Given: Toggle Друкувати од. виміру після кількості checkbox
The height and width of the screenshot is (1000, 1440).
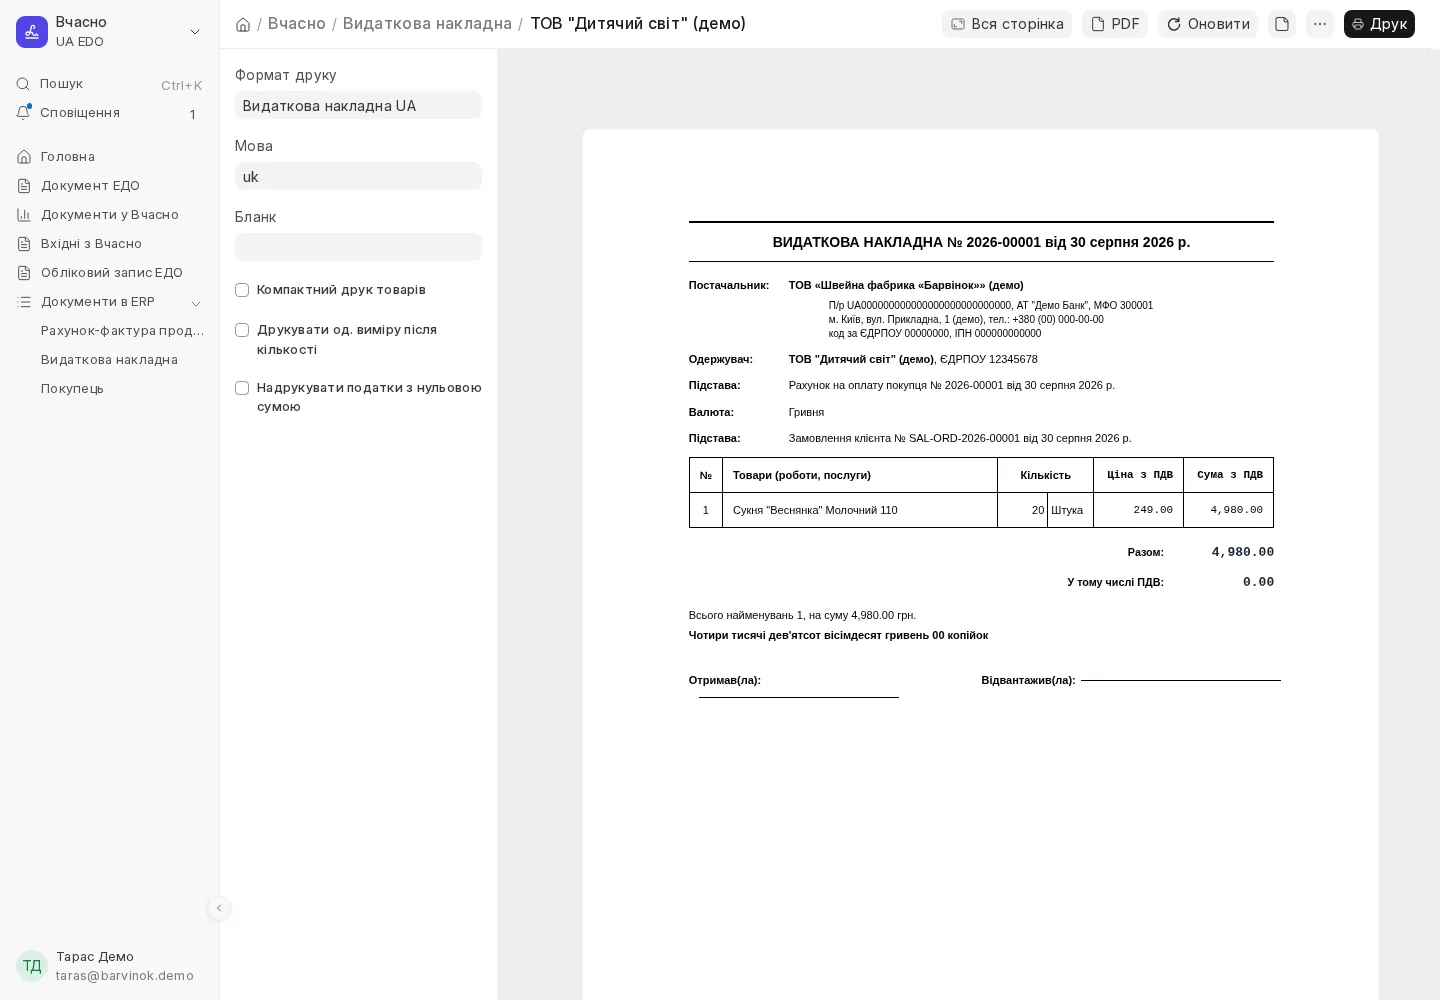Looking at the screenshot, I should [242, 330].
